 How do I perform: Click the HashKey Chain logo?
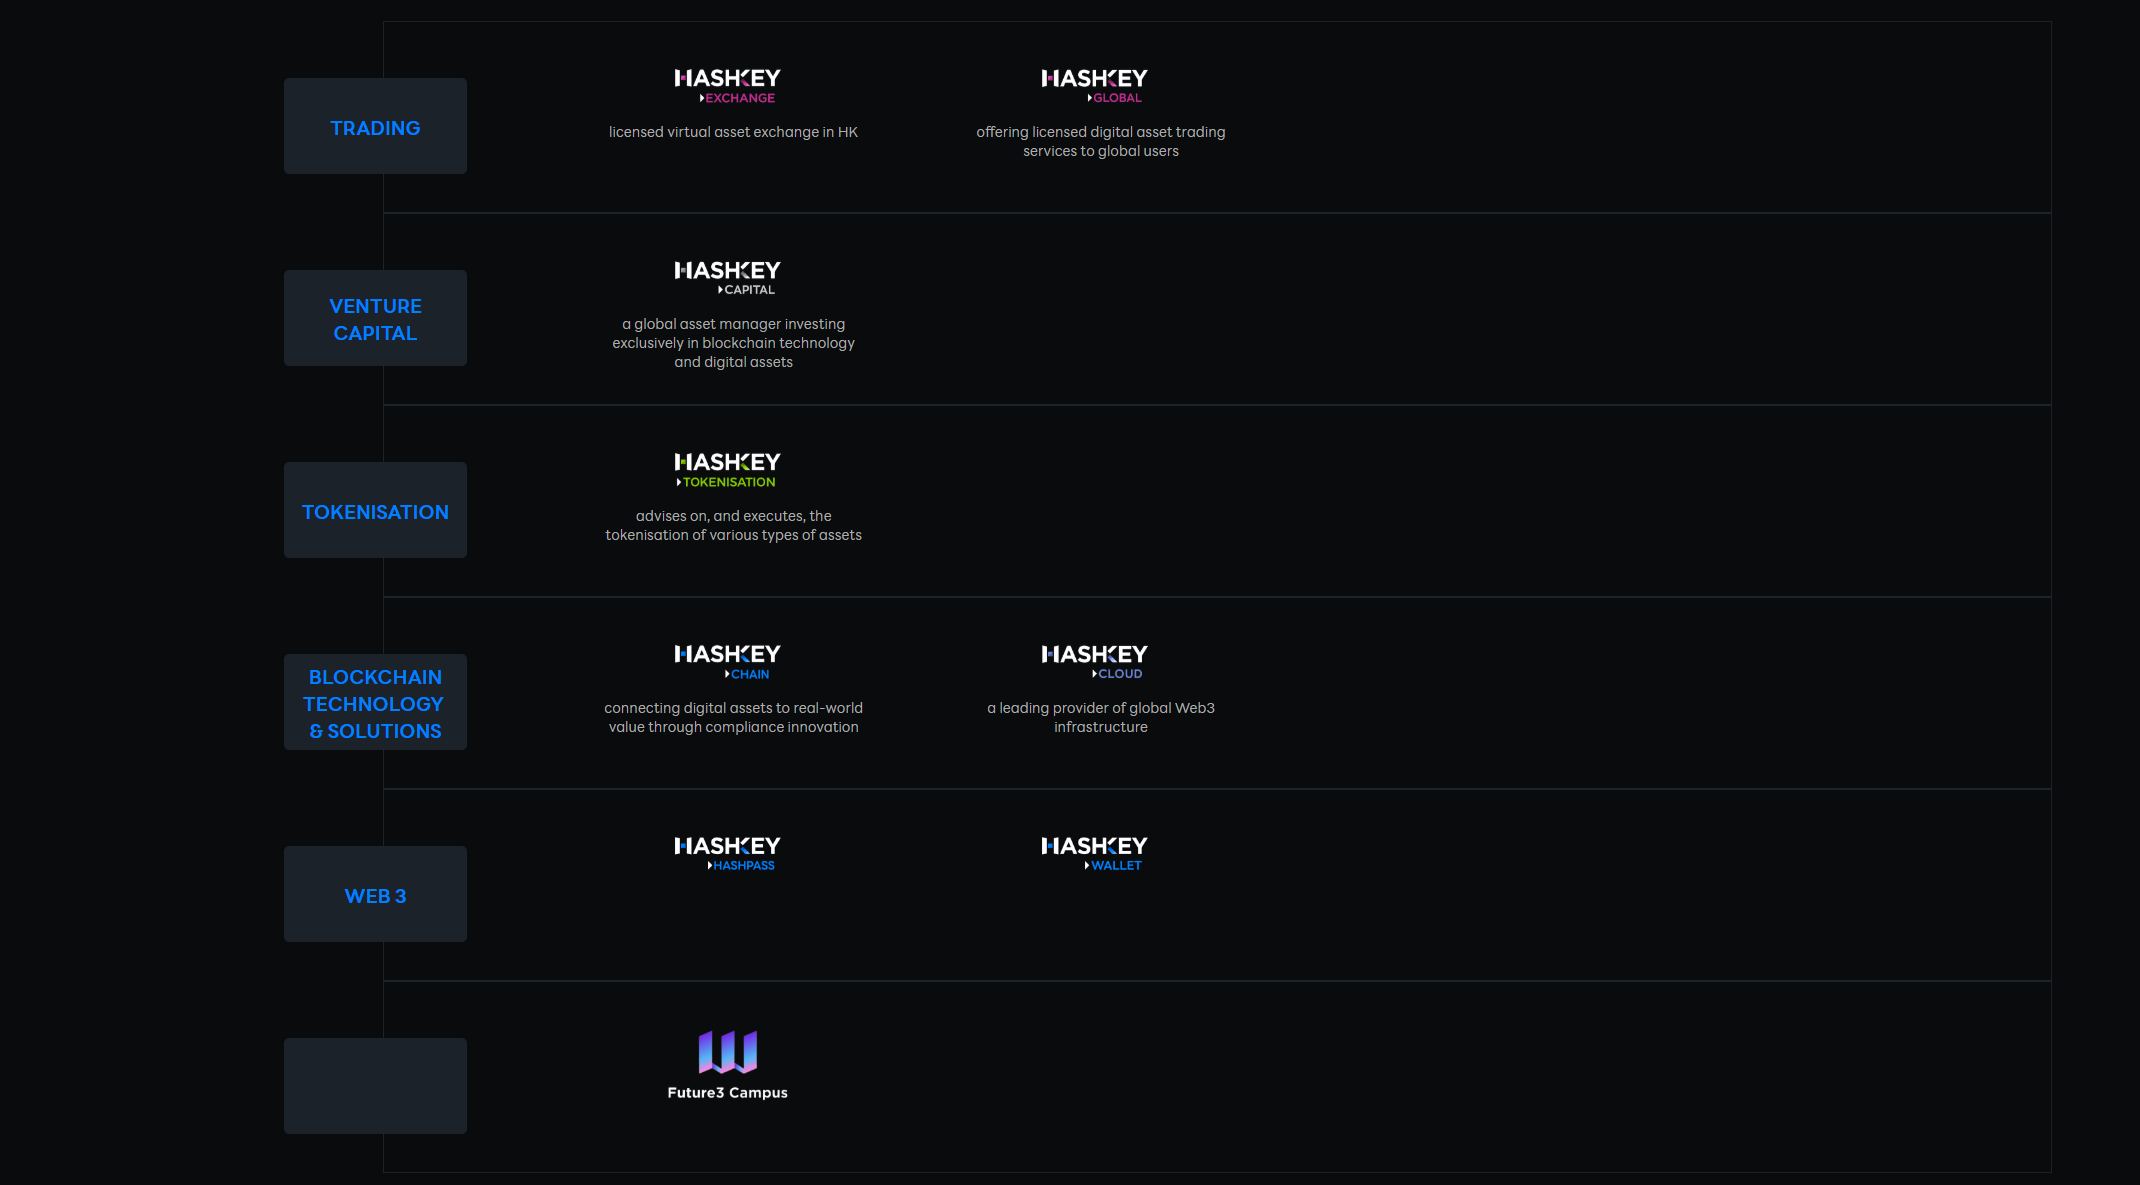(727, 662)
